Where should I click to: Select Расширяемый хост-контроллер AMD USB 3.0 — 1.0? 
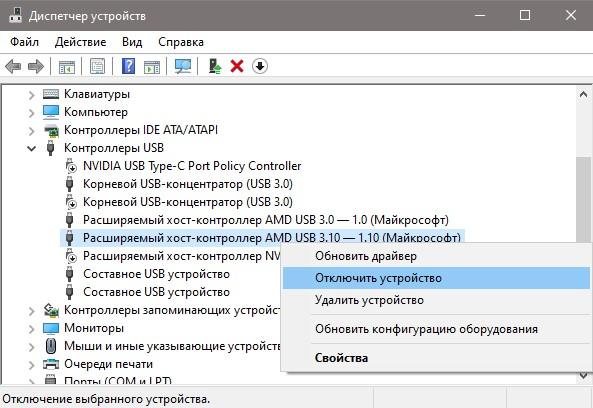click(x=266, y=220)
